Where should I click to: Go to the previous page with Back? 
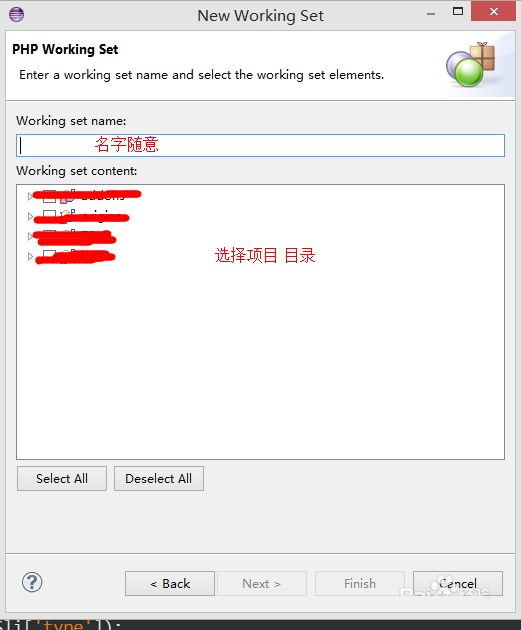point(170,583)
